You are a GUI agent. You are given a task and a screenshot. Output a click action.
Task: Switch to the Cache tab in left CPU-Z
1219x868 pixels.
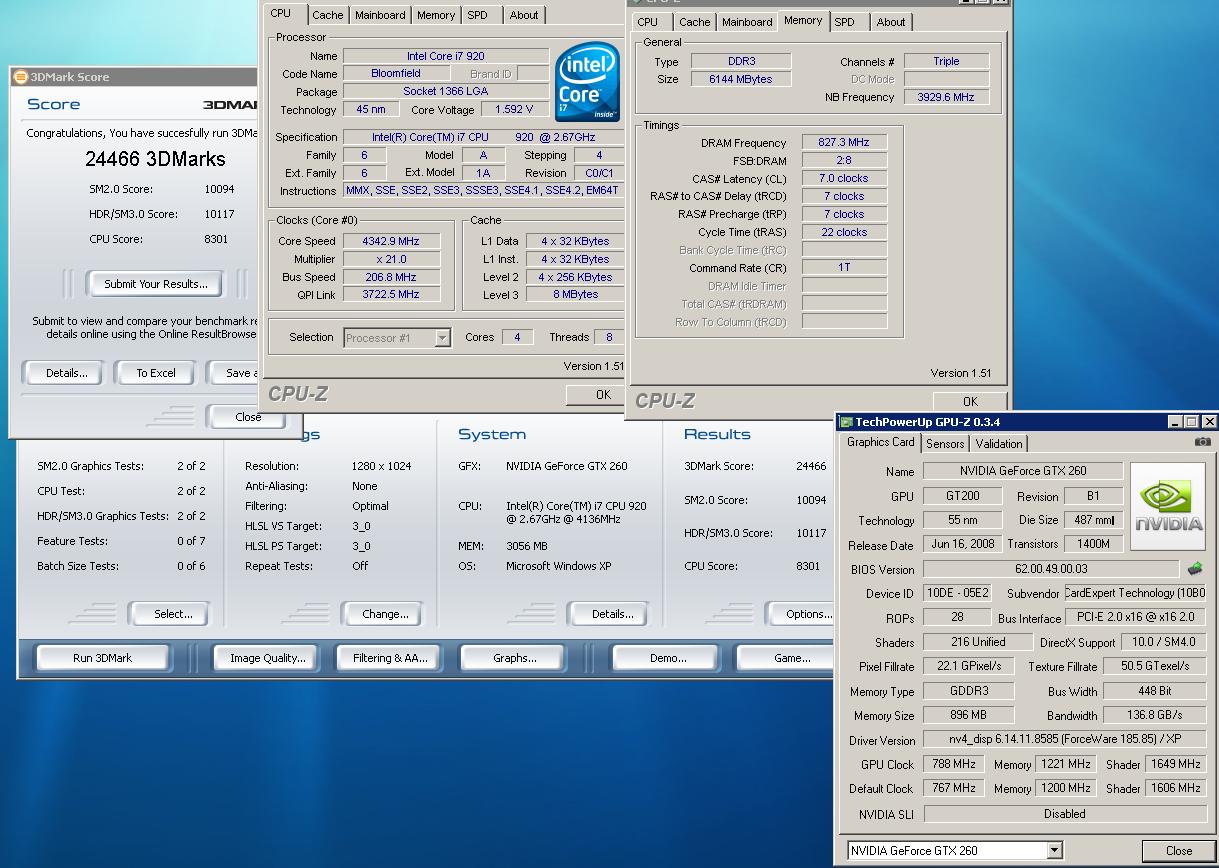point(327,15)
